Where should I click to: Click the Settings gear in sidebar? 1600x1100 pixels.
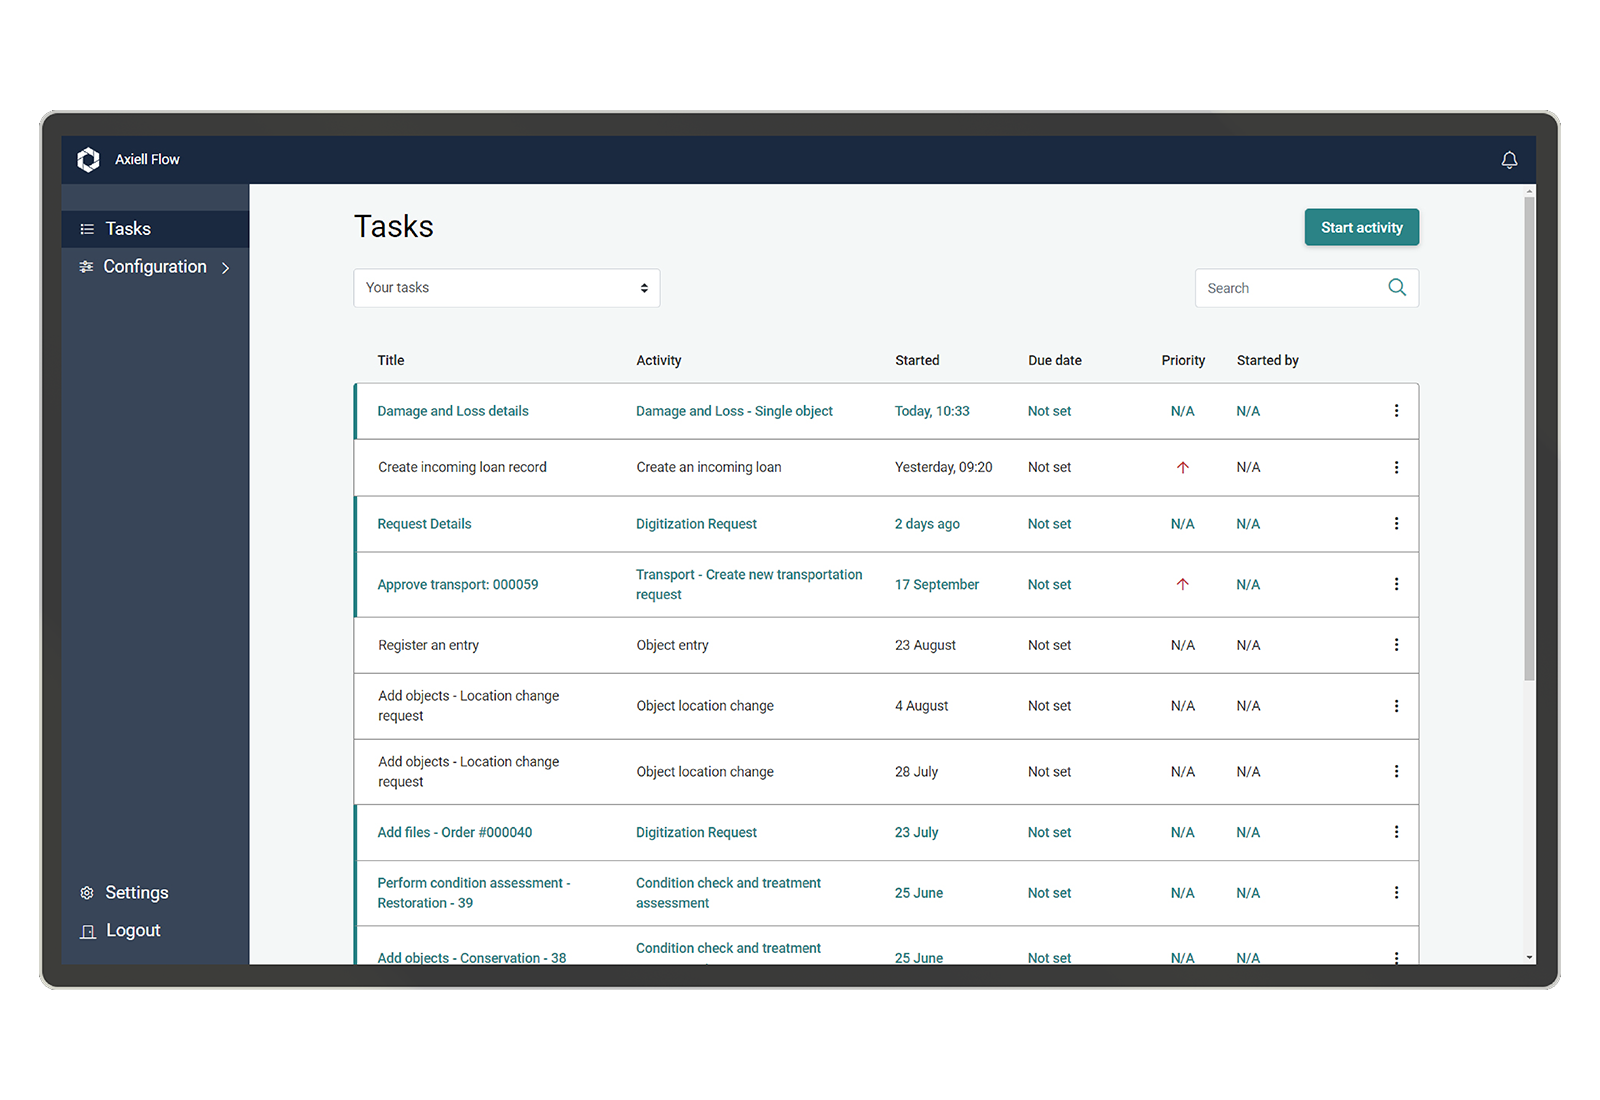click(87, 893)
